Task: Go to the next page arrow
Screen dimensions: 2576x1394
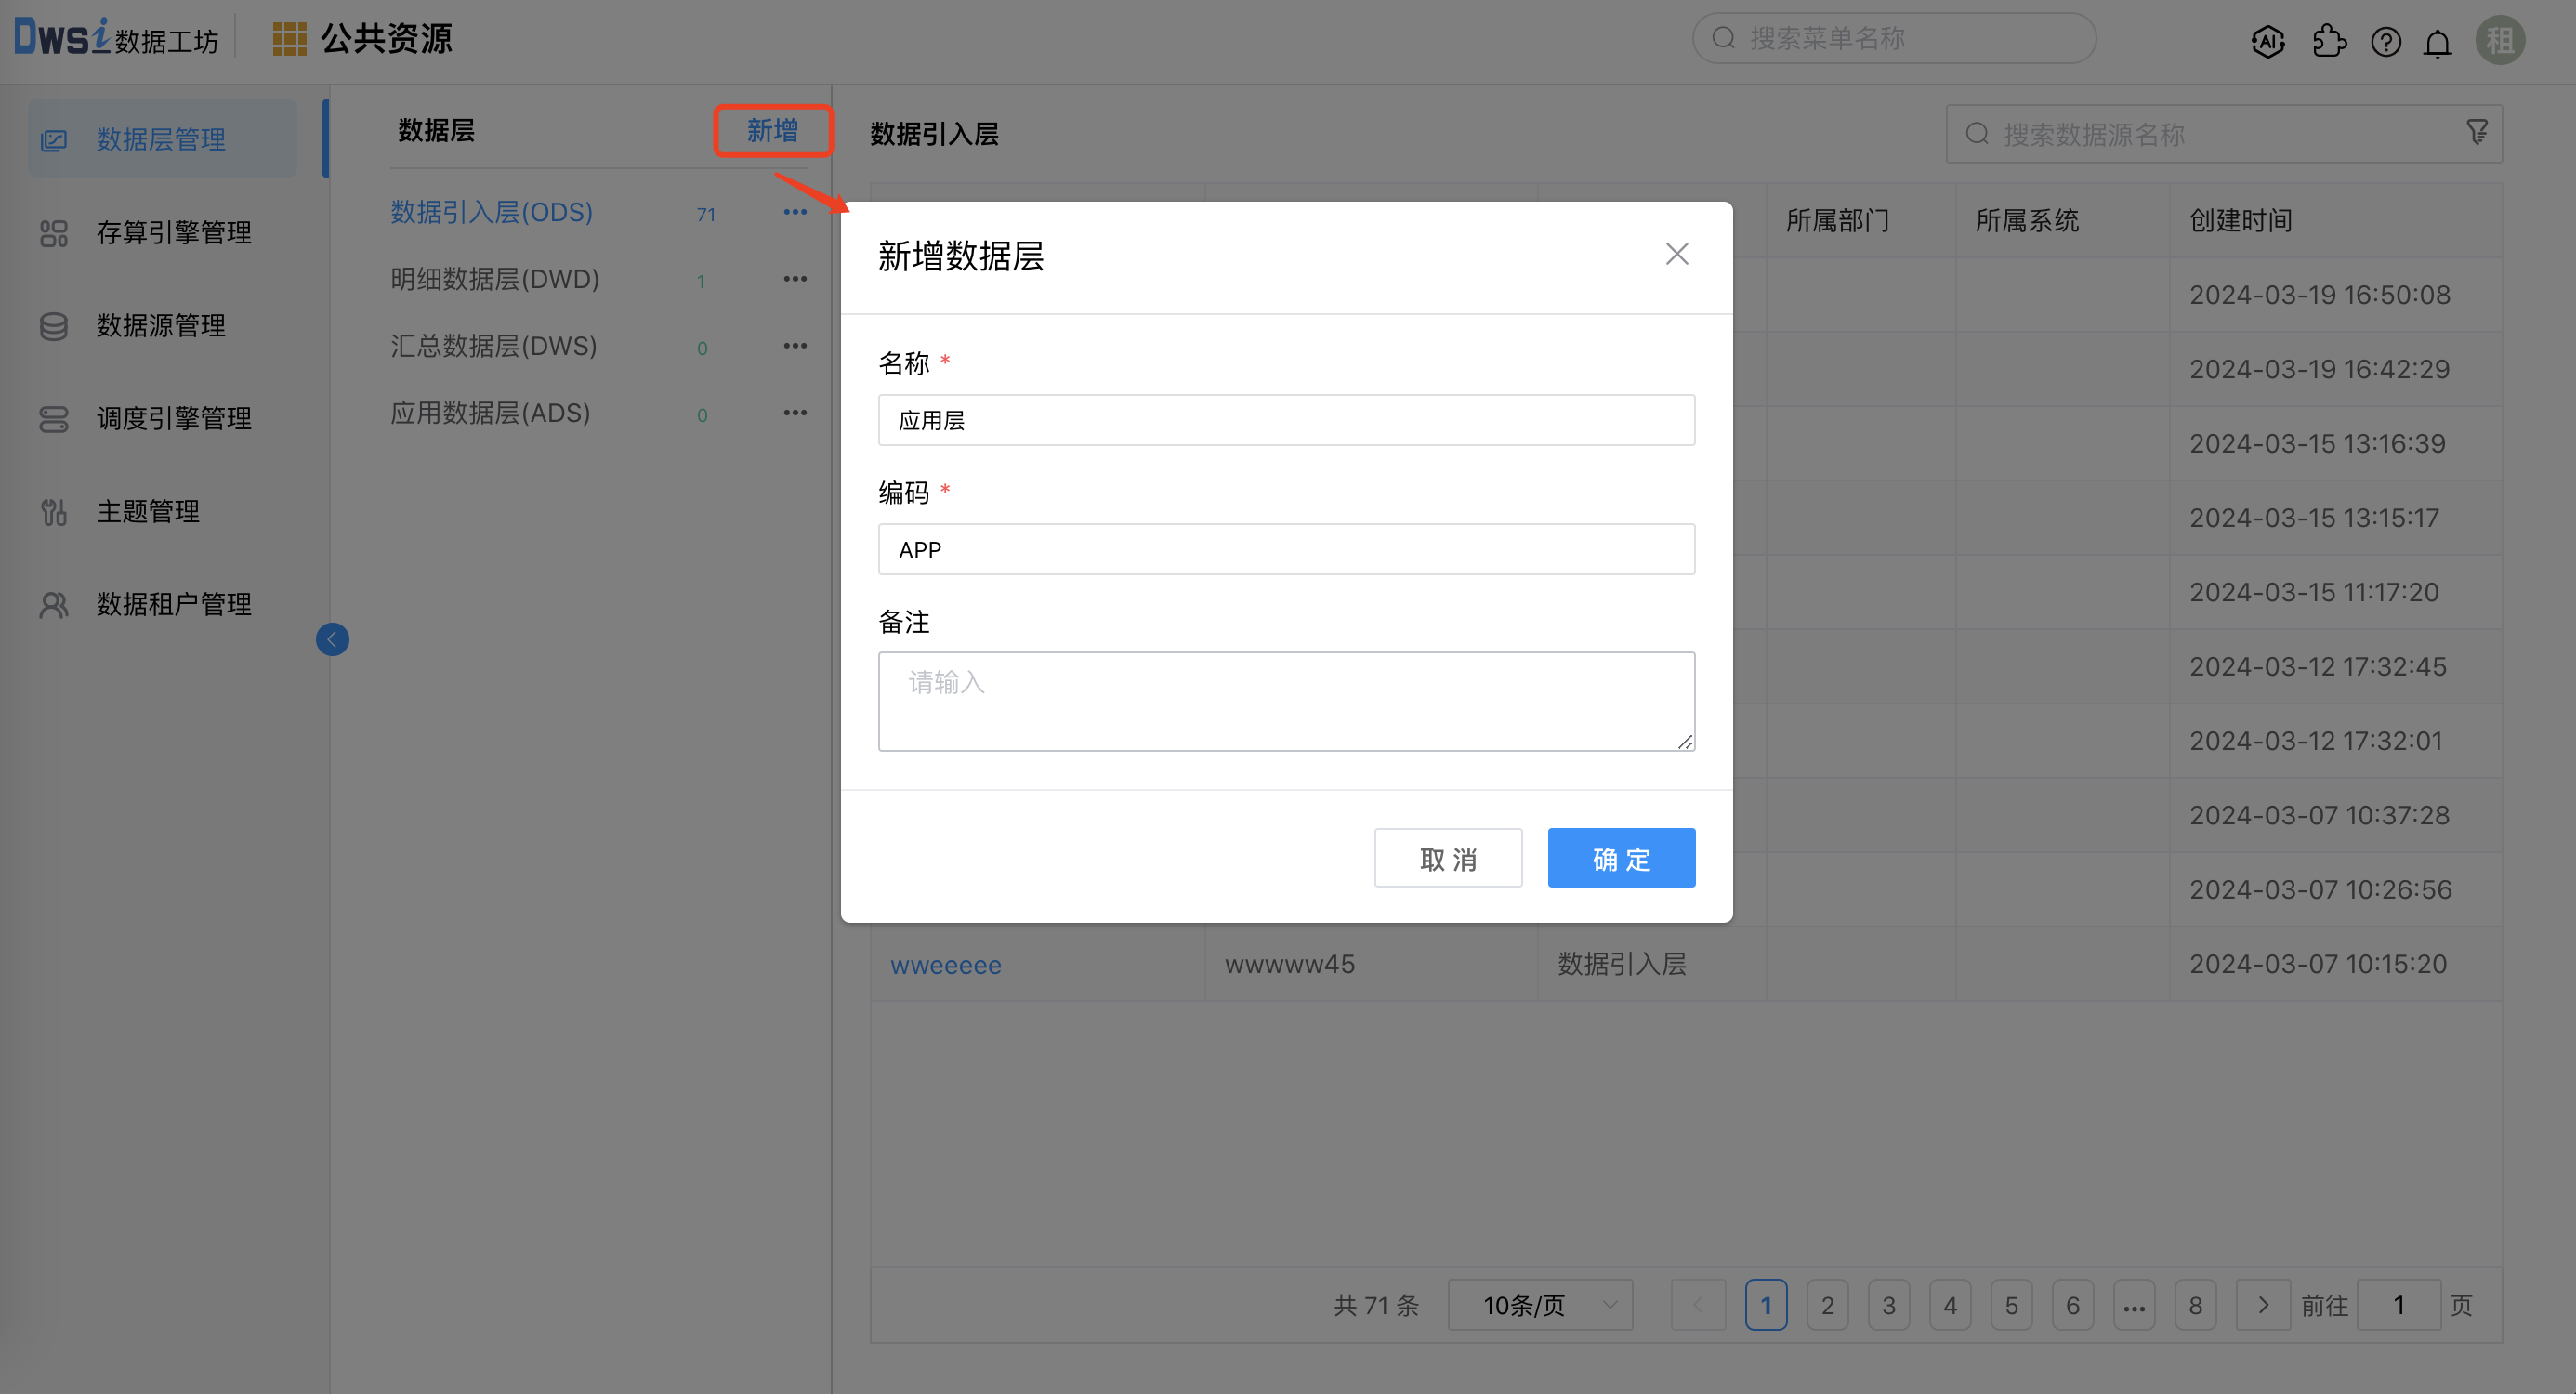Action: click(2263, 1305)
